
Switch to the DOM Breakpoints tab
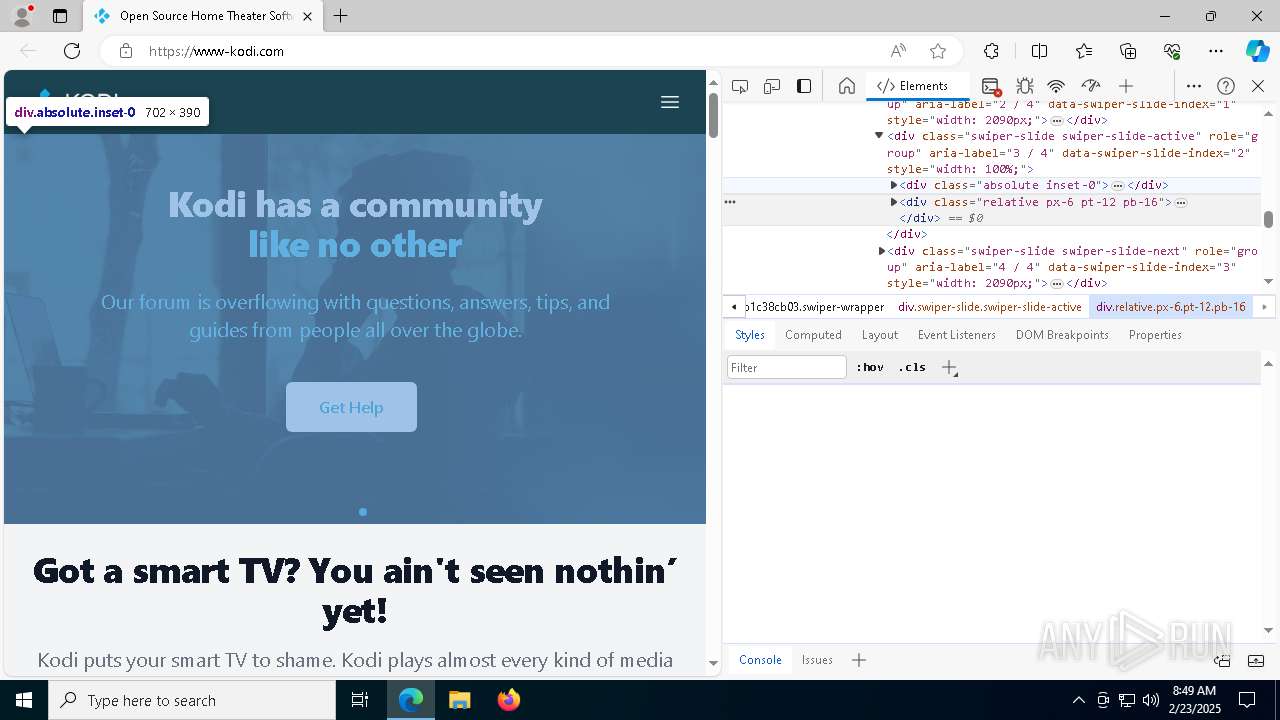[x=1062, y=335]
